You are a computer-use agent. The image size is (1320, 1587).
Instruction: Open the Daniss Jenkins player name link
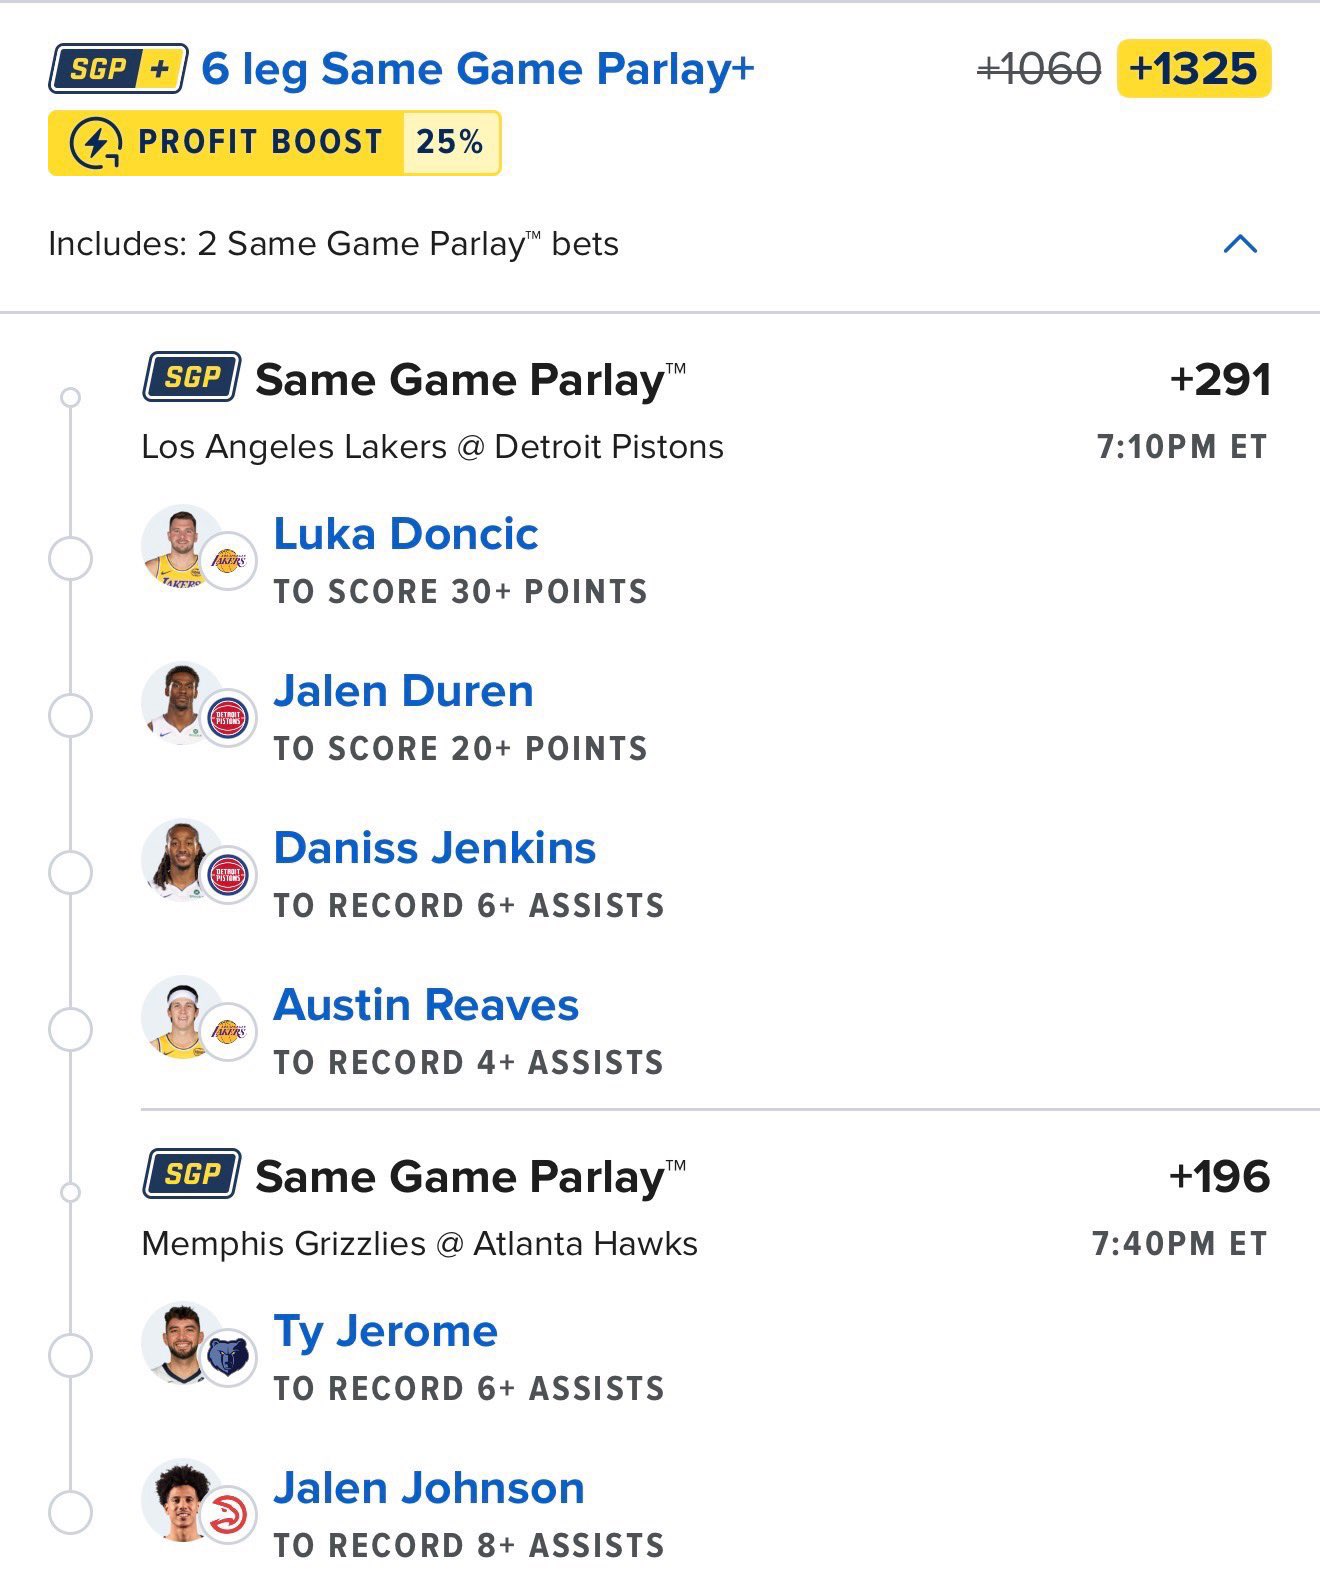(435, 848)
